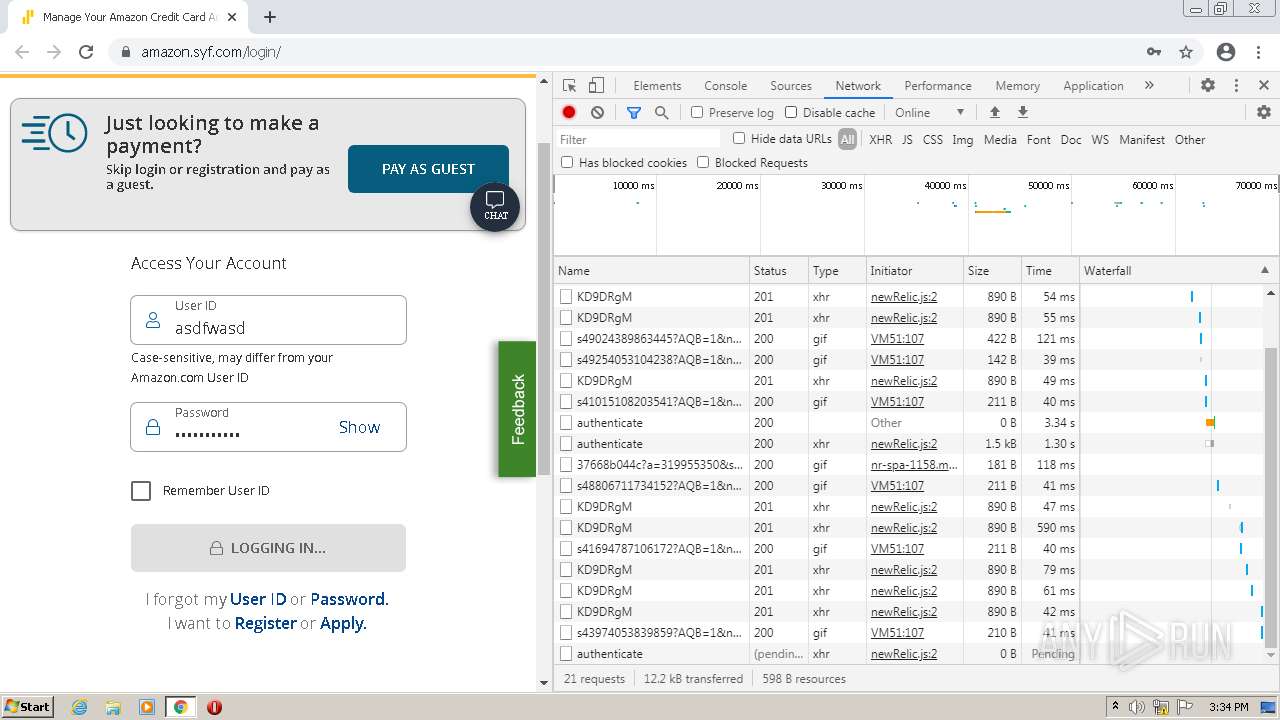
Task: Expand the more DevTools tabs chevron
Action: (1149, 86)
